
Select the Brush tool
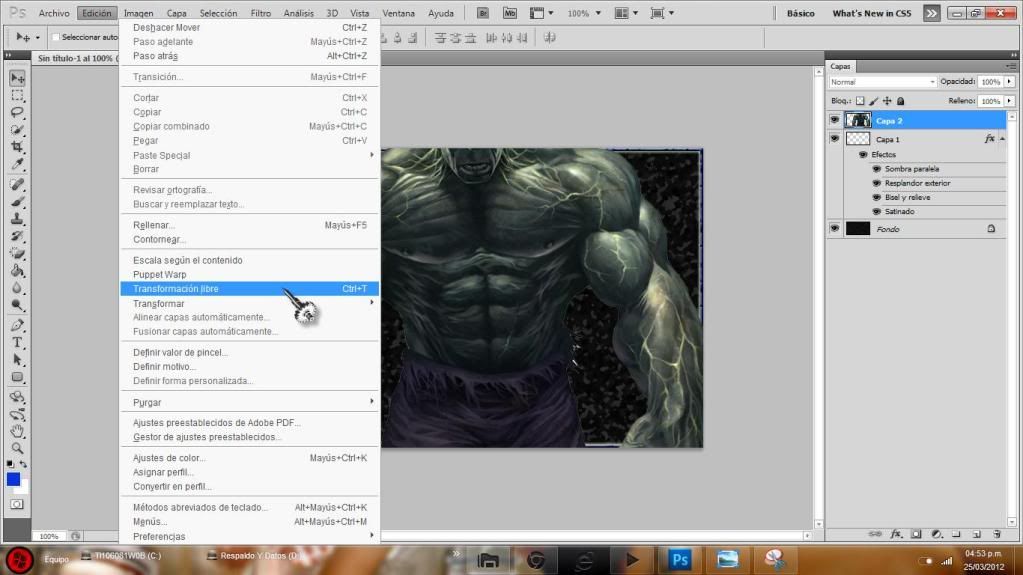click(18, 202)
